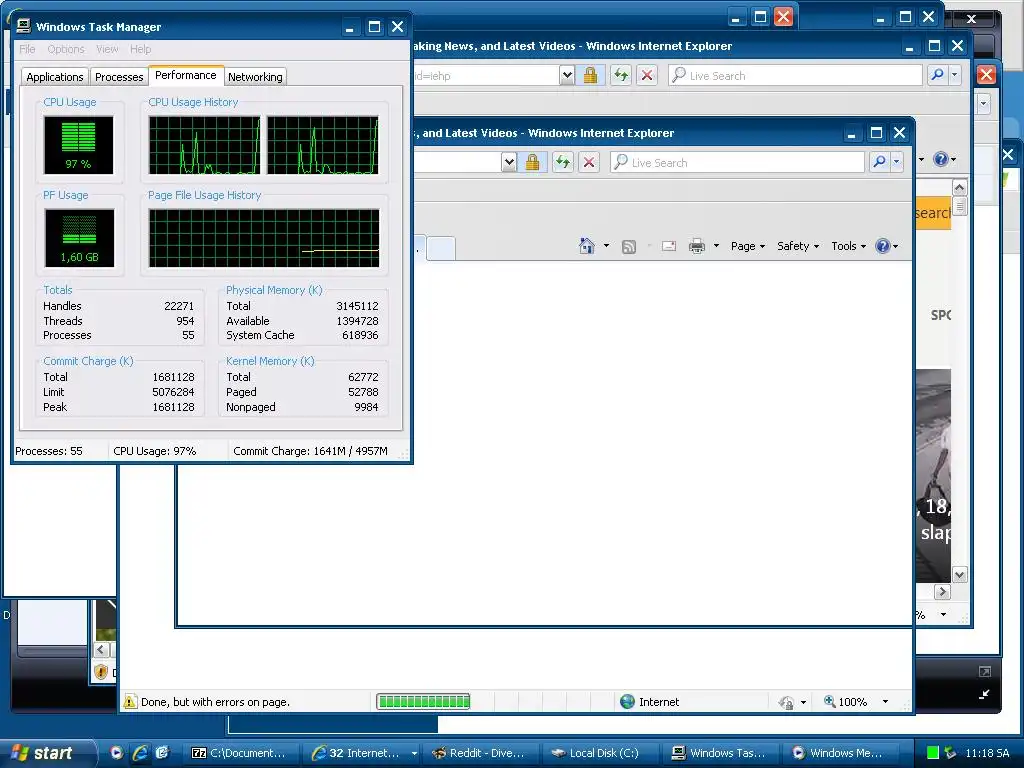The height and width of the screenshot is (768, 1024).
Task: Switch to the Reddit taskbar button
Action: pyautogui.click(x=479, y=753)
